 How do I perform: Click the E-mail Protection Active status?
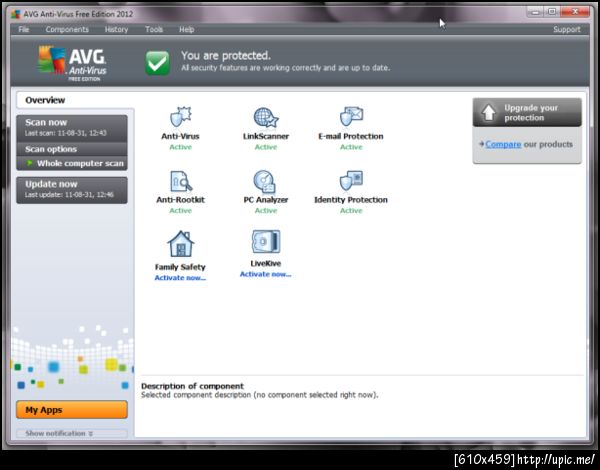click(351, 147)
